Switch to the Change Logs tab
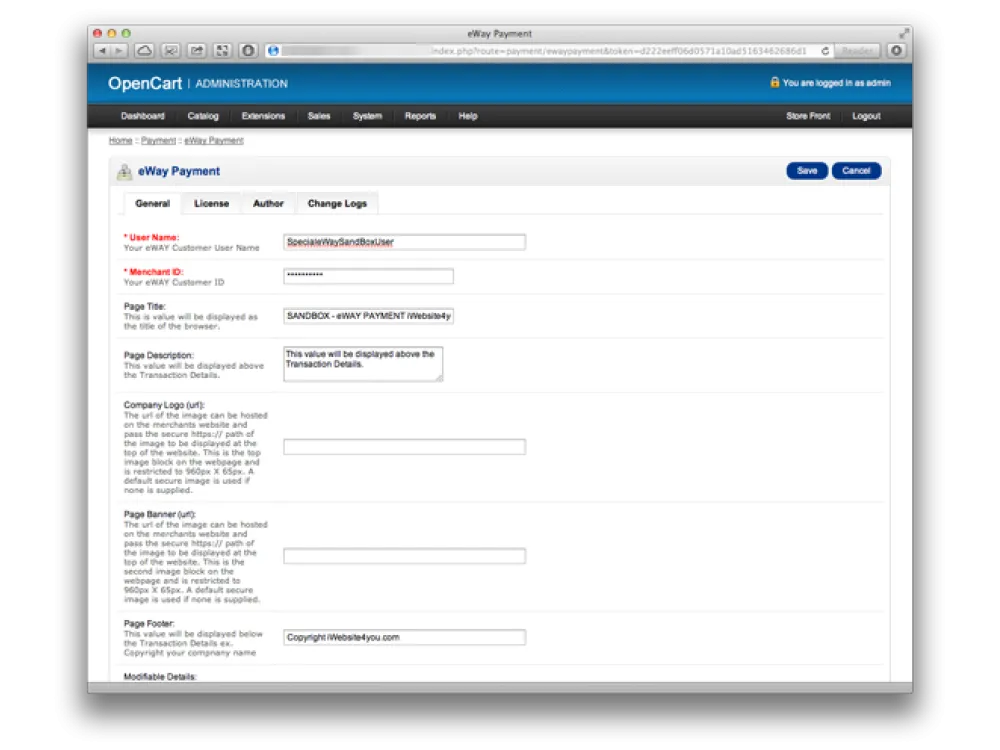Image resolution: width=1000 pixels, height=750 pixels. click(337, 204)
